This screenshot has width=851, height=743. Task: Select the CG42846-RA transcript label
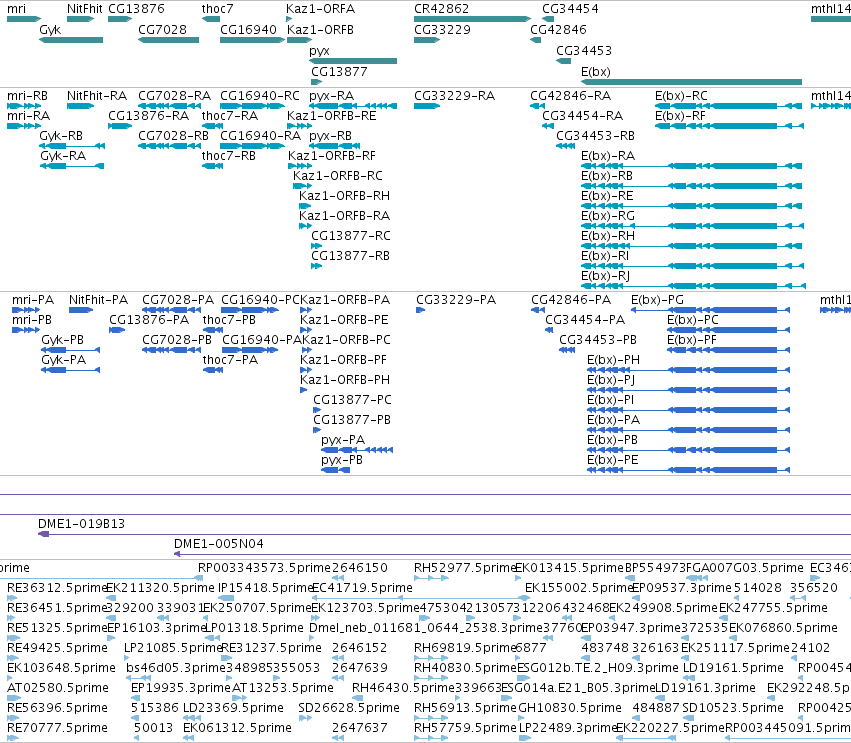(570, 96)
